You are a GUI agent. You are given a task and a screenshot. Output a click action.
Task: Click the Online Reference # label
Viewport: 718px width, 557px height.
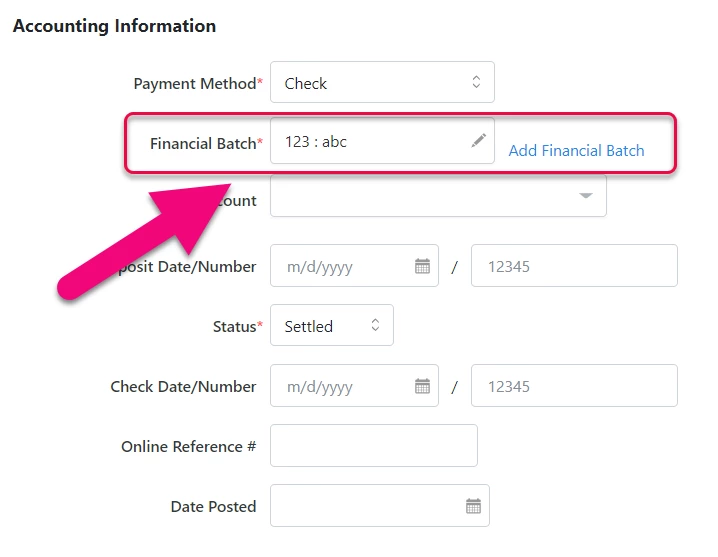189,447
